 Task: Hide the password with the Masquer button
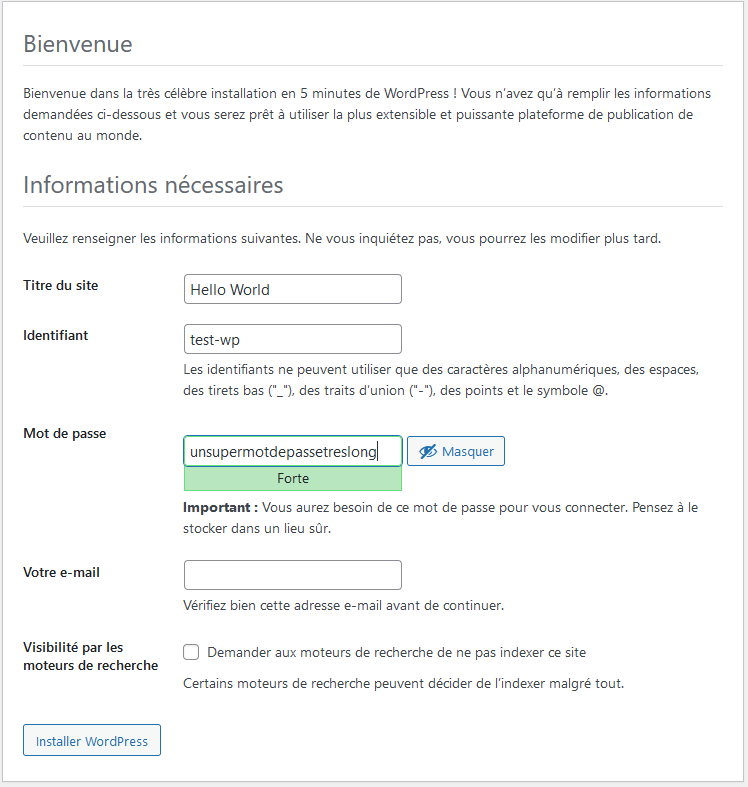[x=456, y=451]
